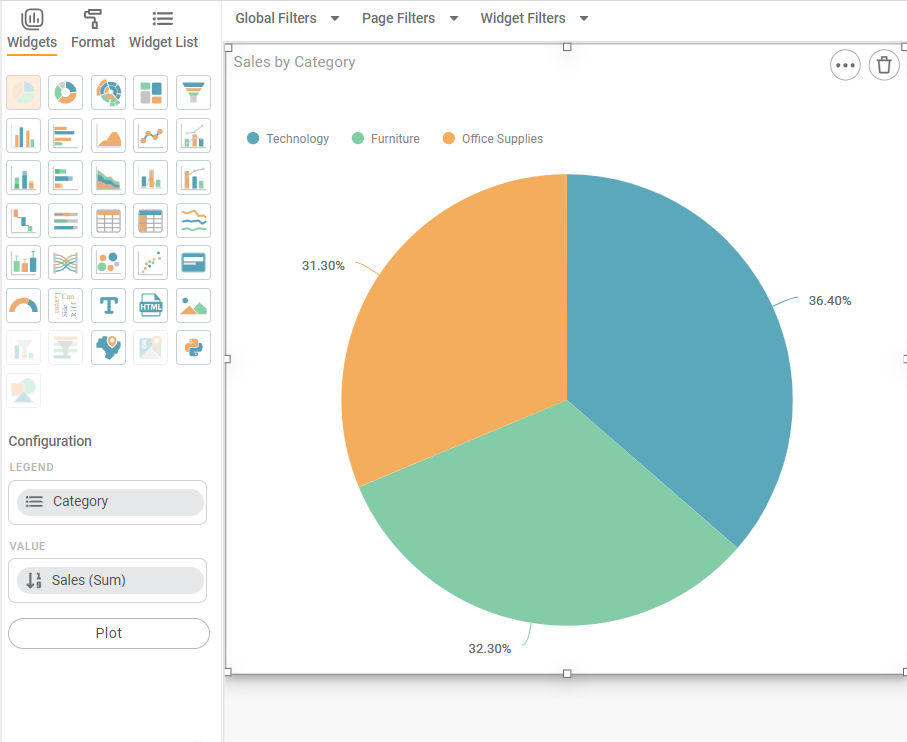Open the Widget List tab
The image size is (907, 742).
(163, 29)
